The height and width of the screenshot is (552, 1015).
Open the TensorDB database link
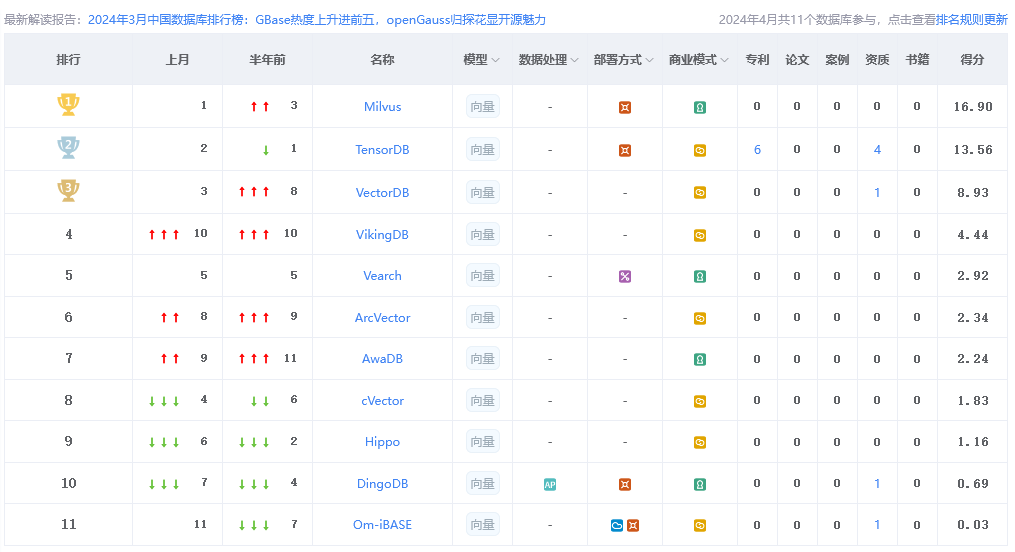383,149
